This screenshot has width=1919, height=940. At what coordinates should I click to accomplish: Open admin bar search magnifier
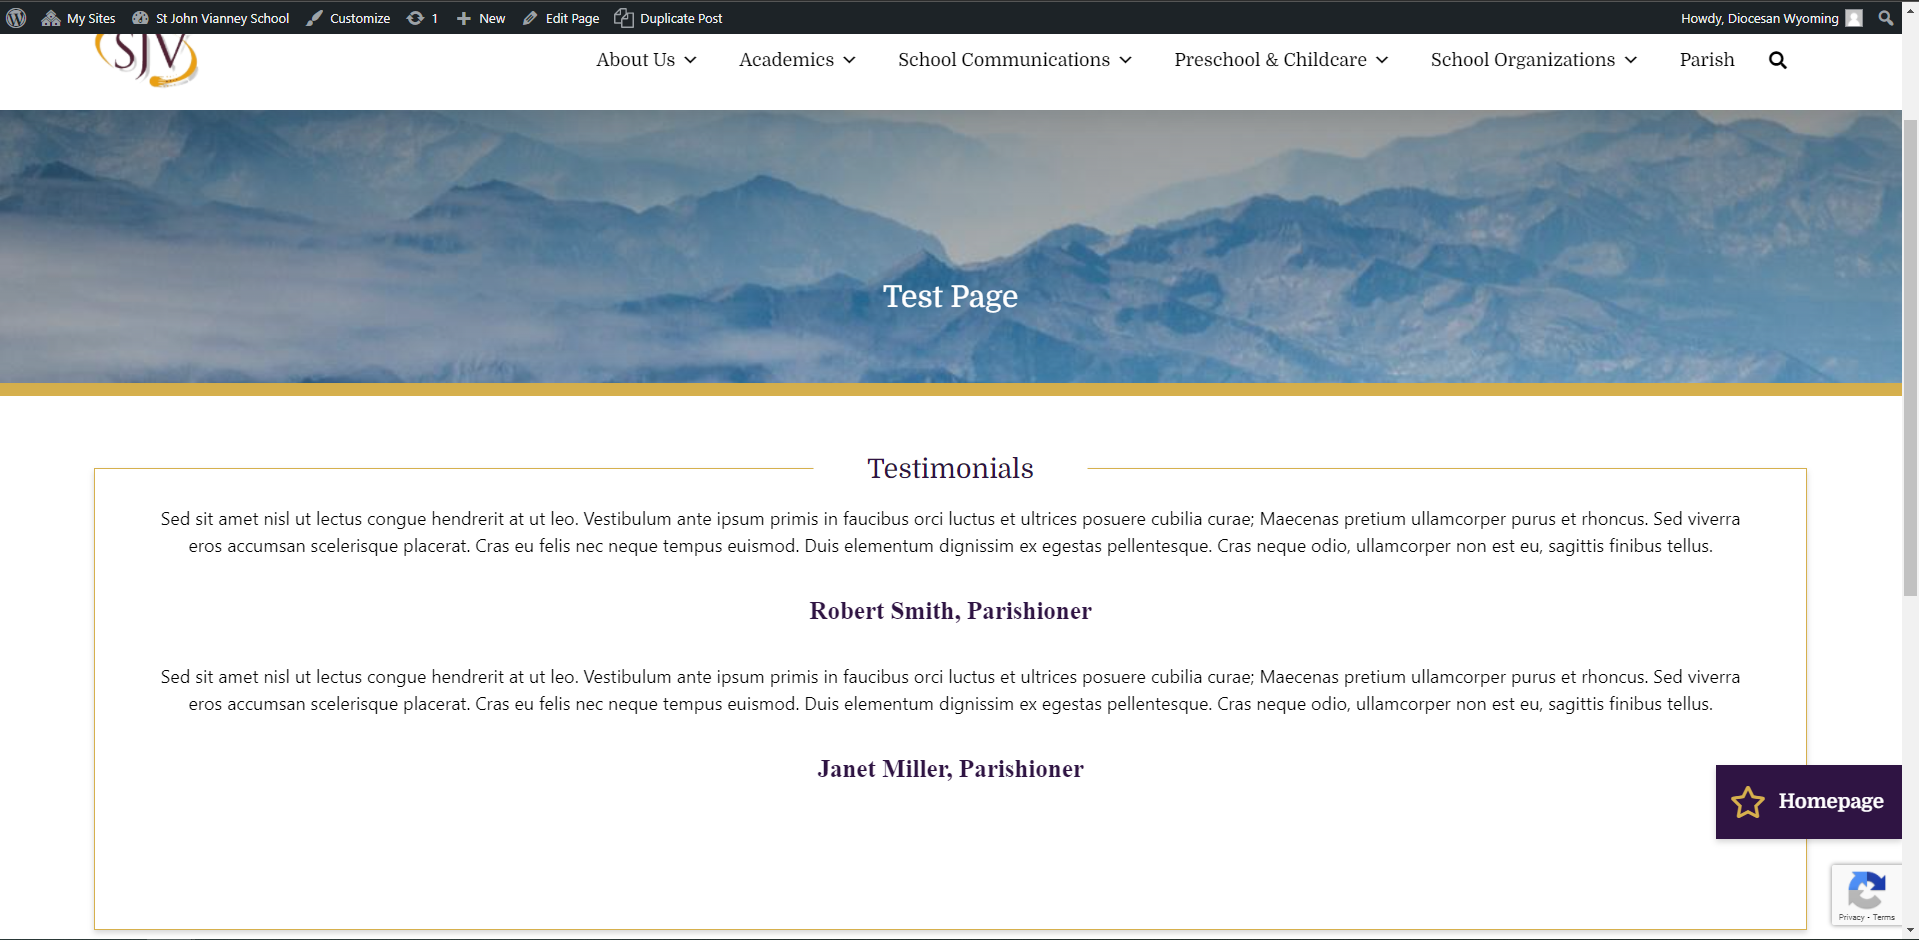[x=1885, y=18]
